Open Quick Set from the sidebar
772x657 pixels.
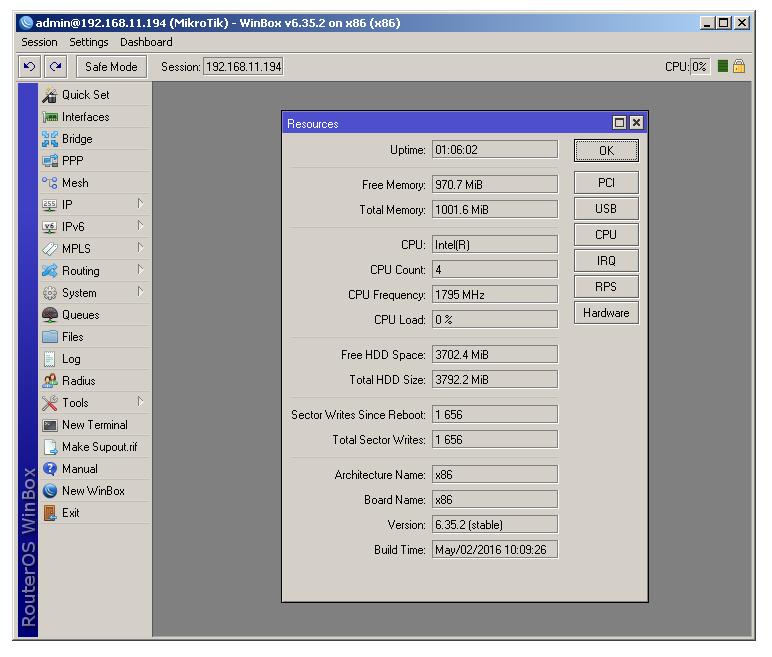(85, 95)
